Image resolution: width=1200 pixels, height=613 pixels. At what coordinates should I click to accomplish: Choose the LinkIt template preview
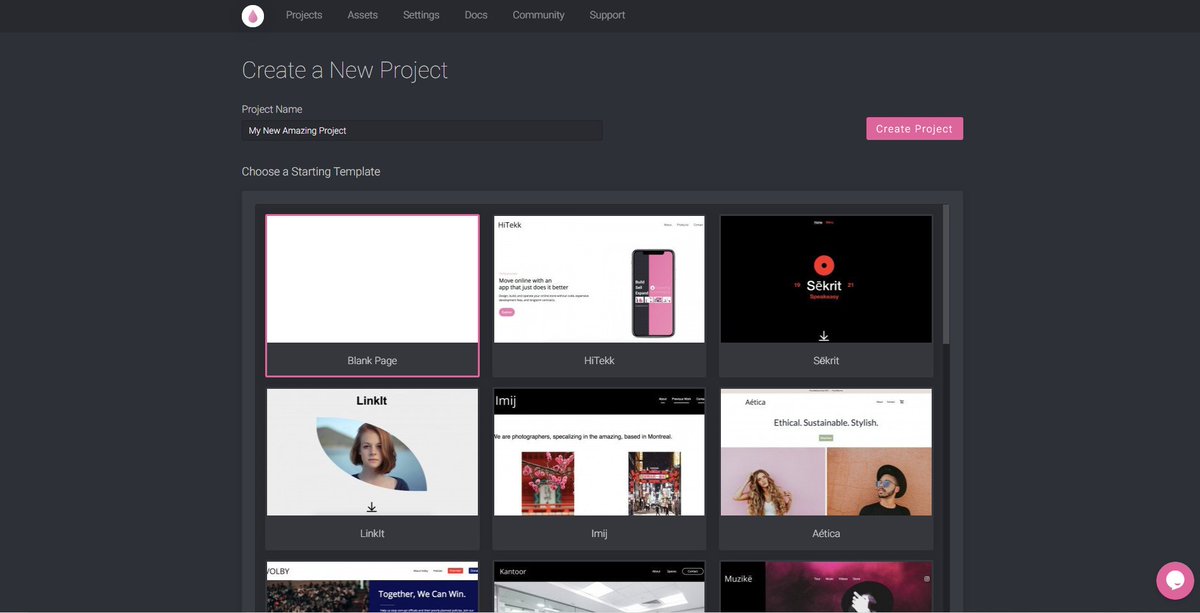372,452
